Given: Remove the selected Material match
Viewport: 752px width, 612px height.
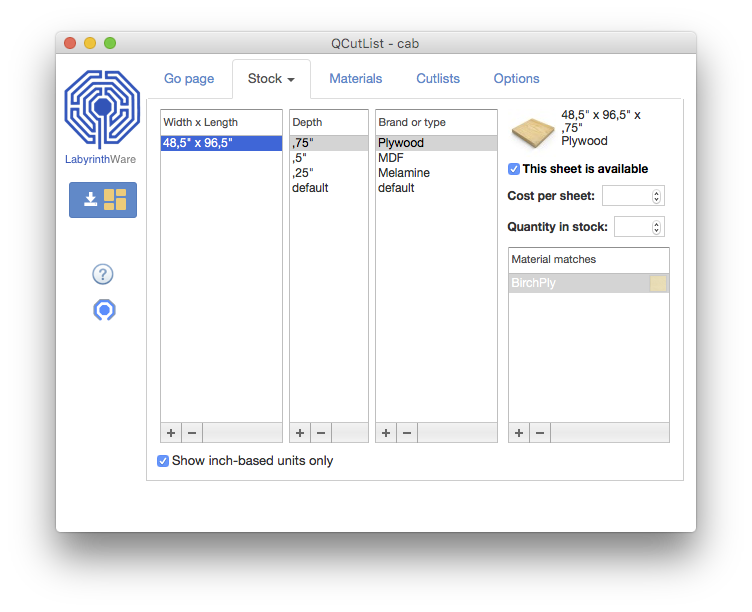Looking at the screenshot, I should [540, 433].
